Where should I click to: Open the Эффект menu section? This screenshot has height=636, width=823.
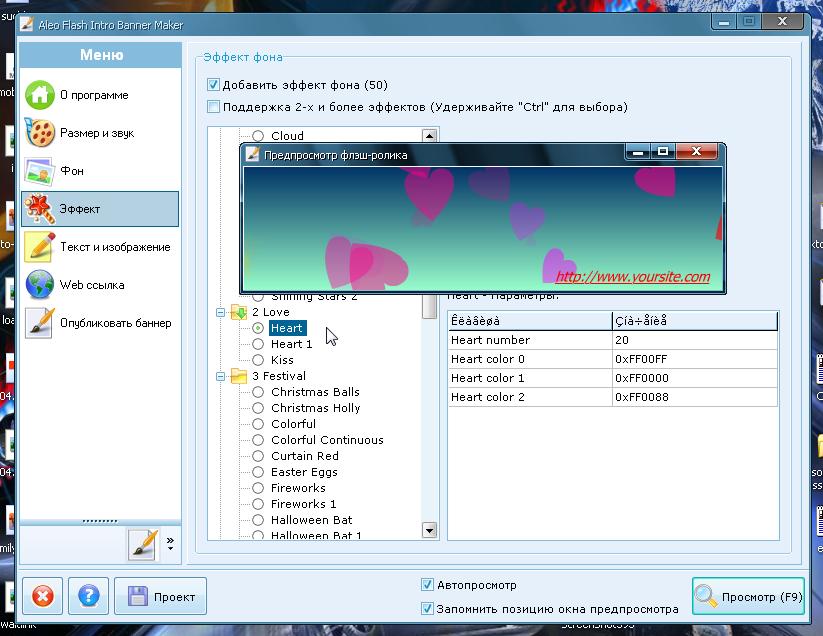pos(100,209)
